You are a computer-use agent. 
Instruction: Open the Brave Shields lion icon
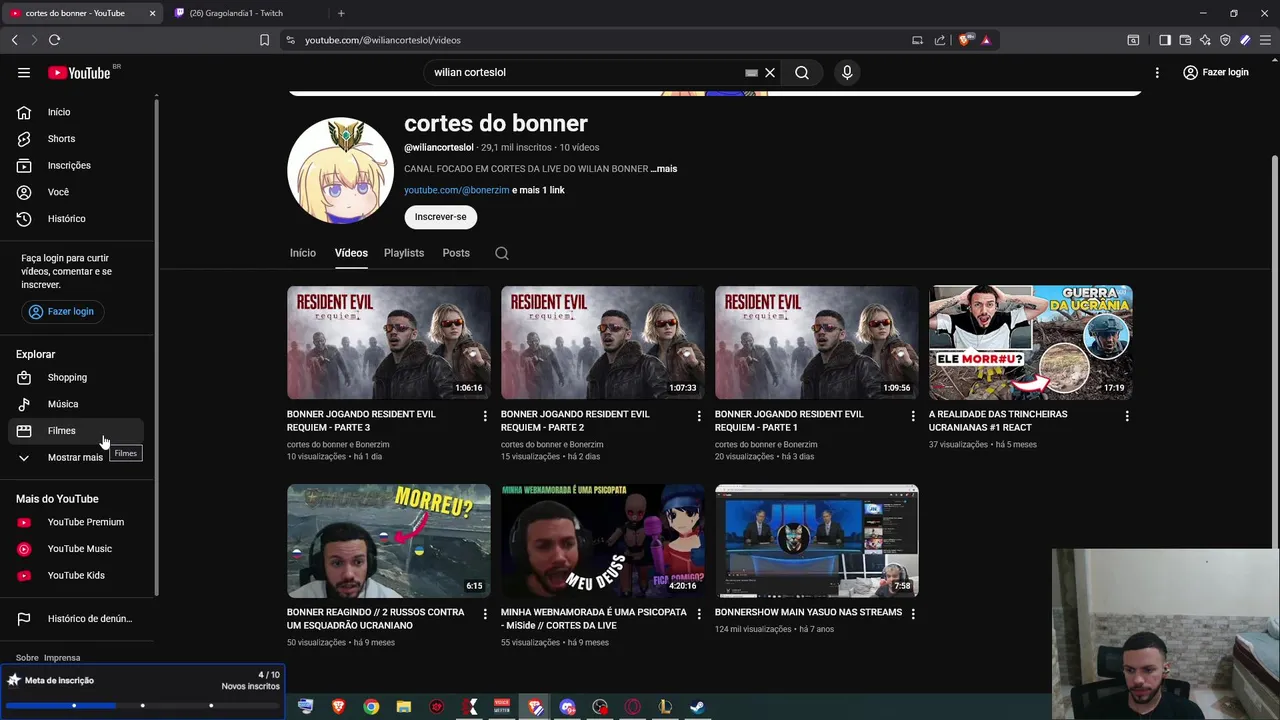click(x=965, y=40)
